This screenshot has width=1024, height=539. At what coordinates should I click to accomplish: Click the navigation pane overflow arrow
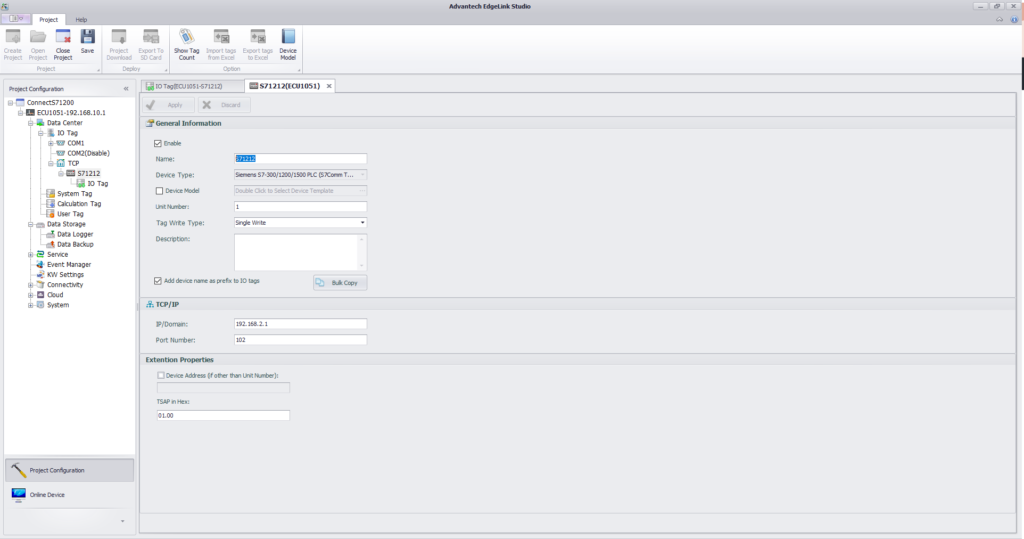[x=123, y=521]
